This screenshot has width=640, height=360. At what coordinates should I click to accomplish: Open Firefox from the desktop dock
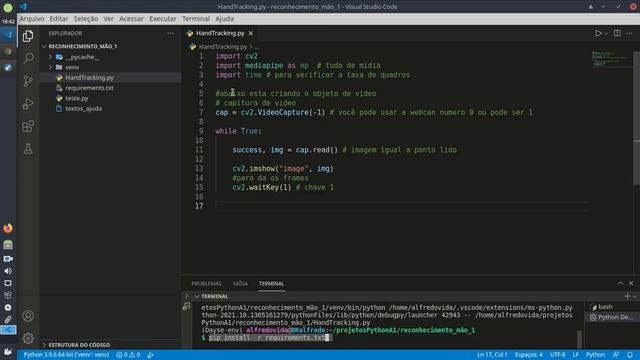click(8, 229)
